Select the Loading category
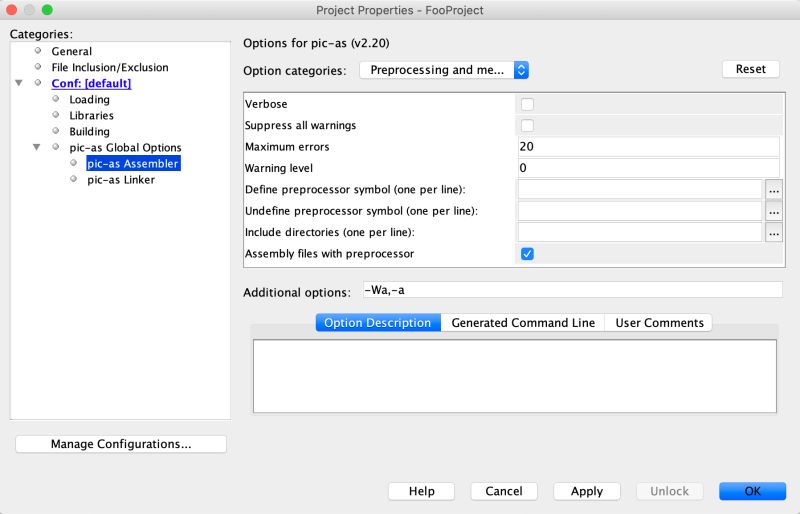 click(x=89, y=100)
